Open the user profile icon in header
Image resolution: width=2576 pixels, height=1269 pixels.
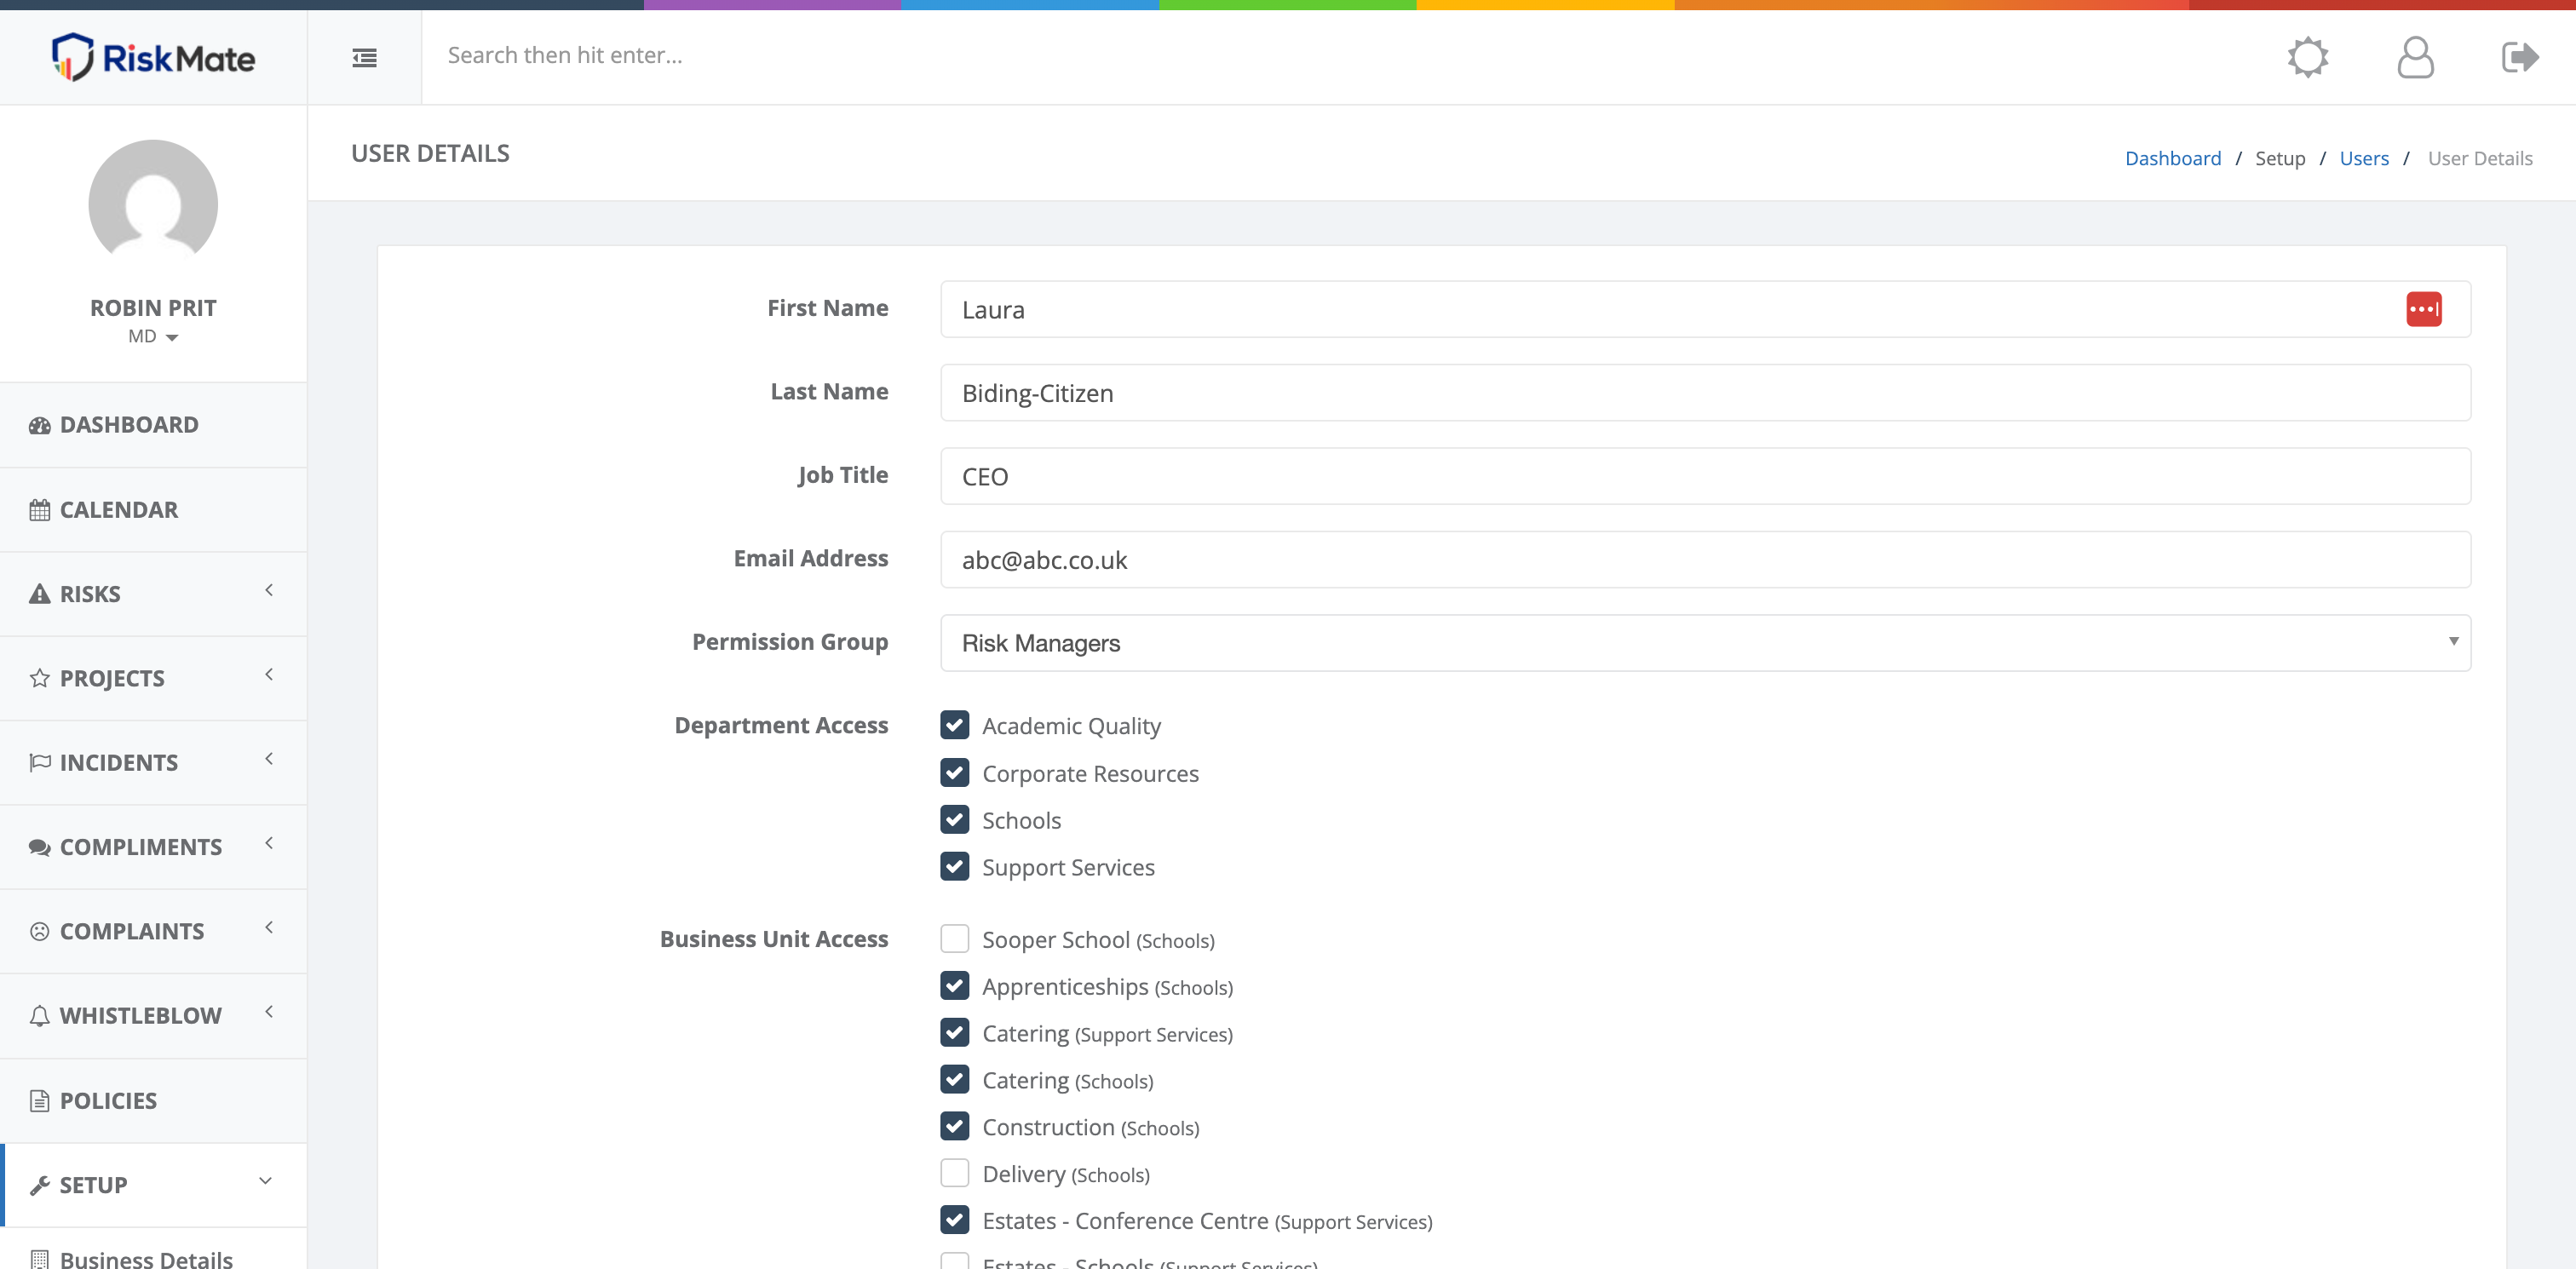coord(2415,57)
